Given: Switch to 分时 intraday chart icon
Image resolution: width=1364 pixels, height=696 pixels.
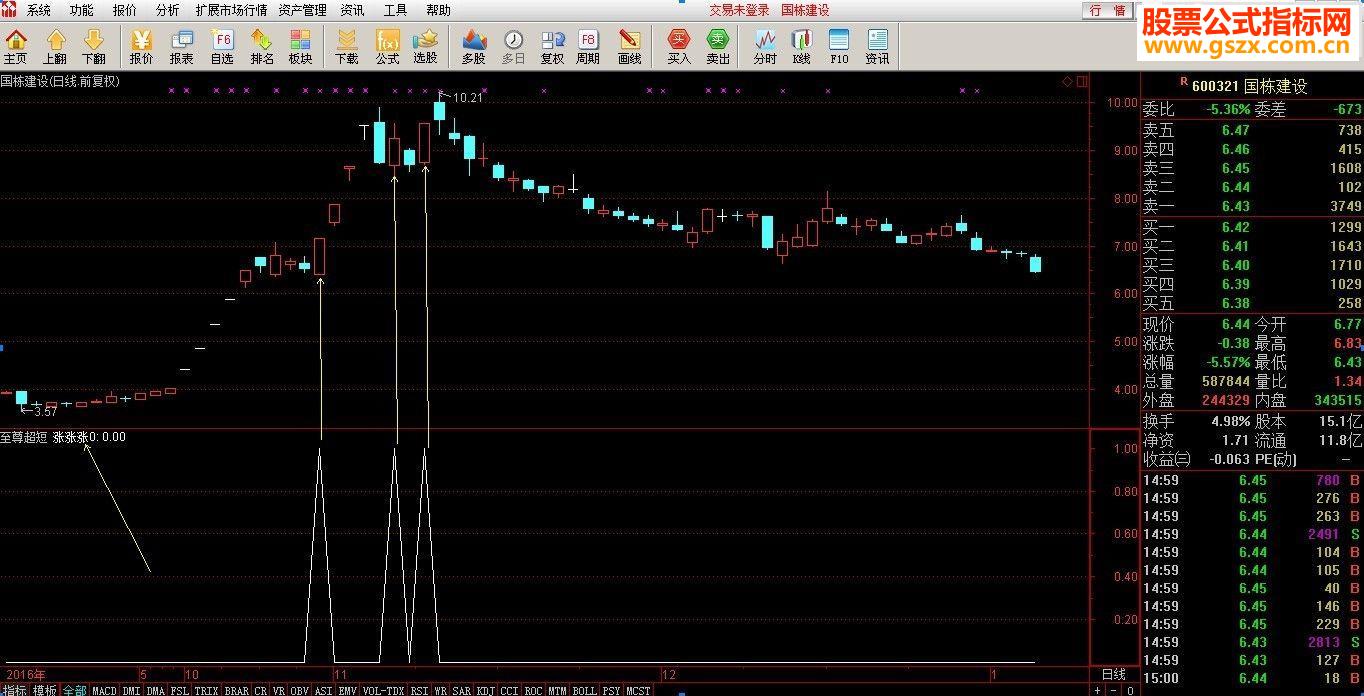Looking at the screenshot, I should click(x=765, y=46).
